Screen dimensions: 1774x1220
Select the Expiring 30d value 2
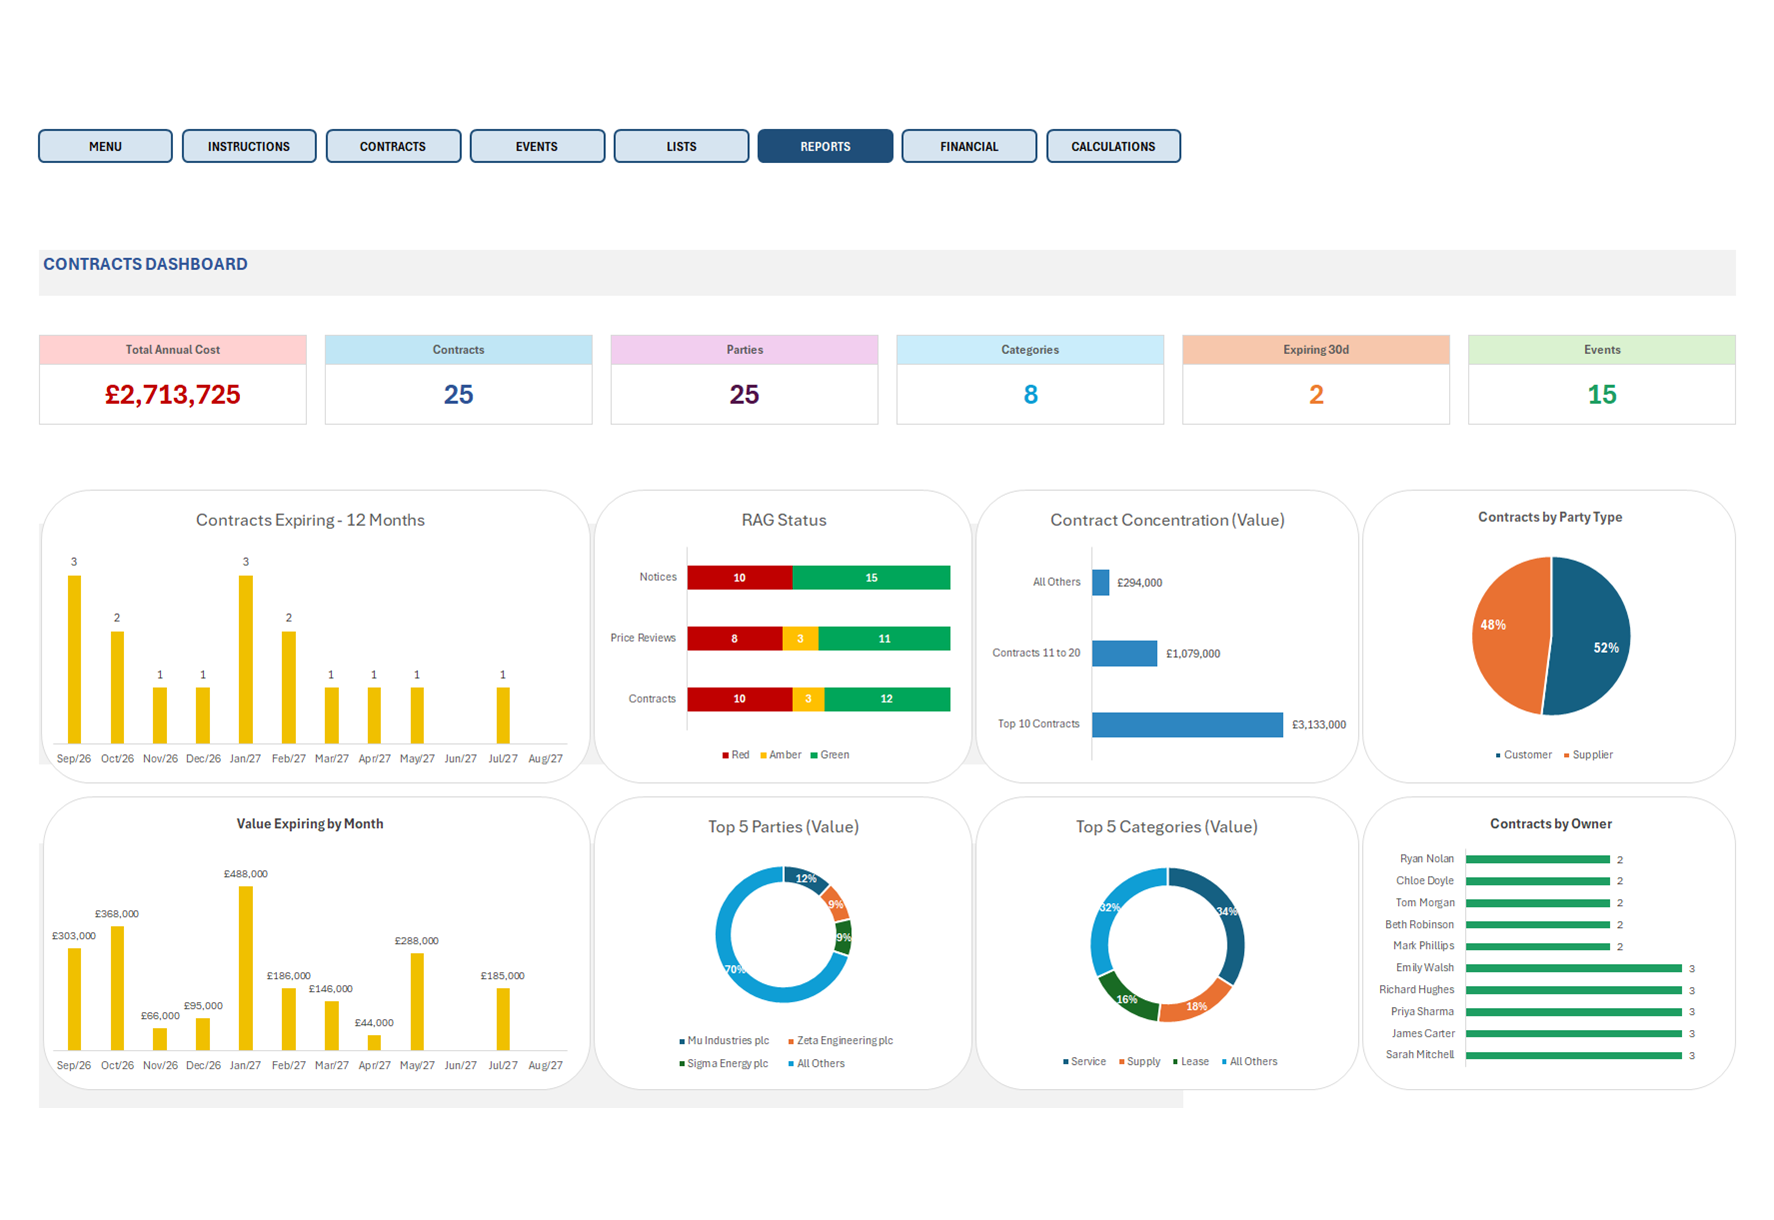(x=1316, y=394)
